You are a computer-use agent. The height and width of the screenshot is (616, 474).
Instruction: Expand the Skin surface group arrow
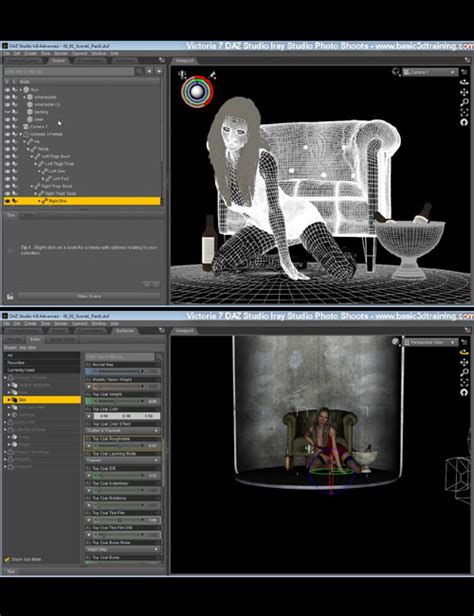8,400
